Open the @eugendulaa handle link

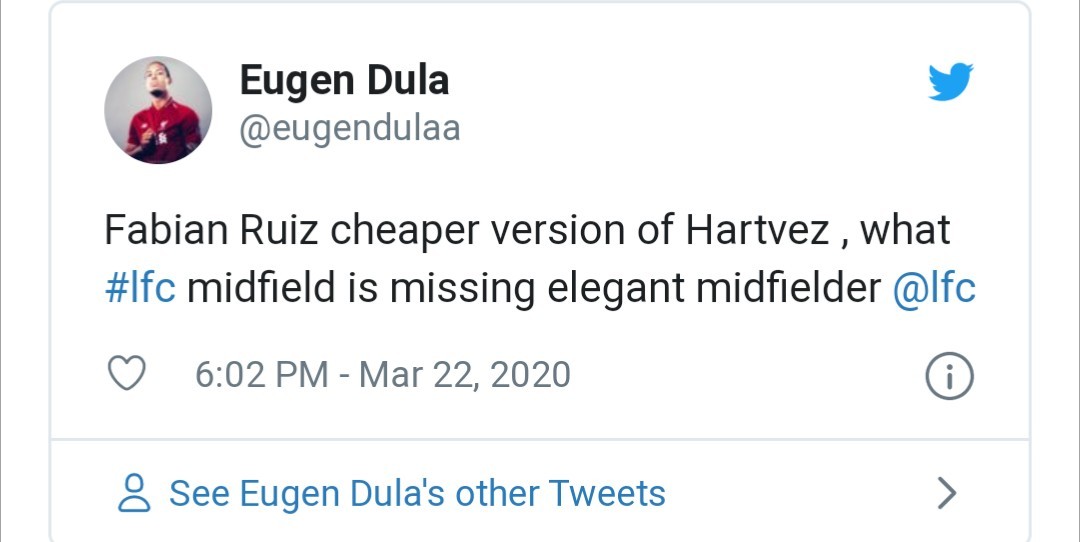tap(350, 128)
